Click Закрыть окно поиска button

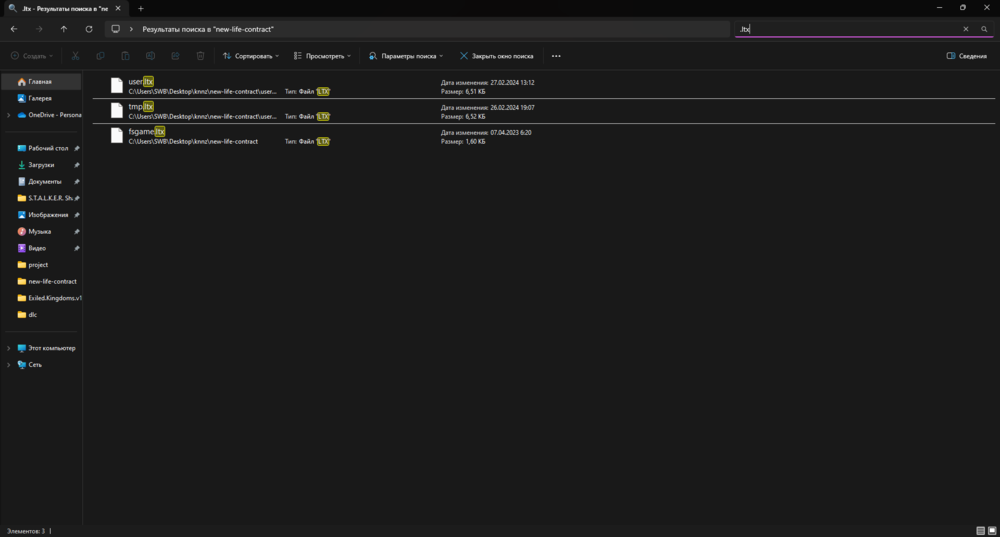pyautogui.click(x=496, y=56)
